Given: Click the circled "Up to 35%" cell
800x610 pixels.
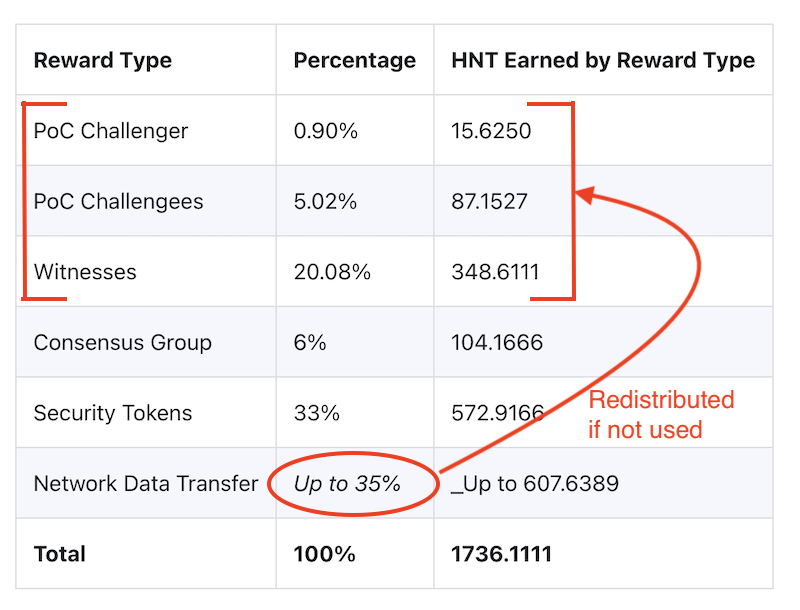Looking at the screenshot, I should click(347, 484).
